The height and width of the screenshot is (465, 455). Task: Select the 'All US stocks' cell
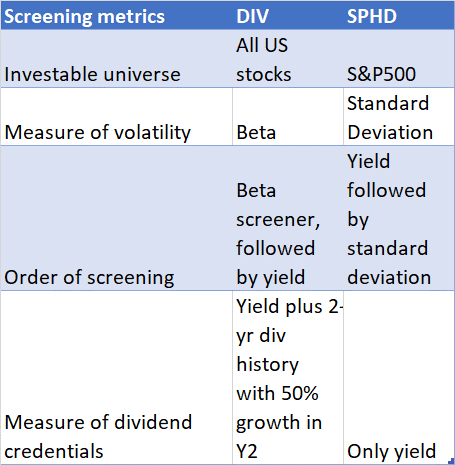click(288, 59)
